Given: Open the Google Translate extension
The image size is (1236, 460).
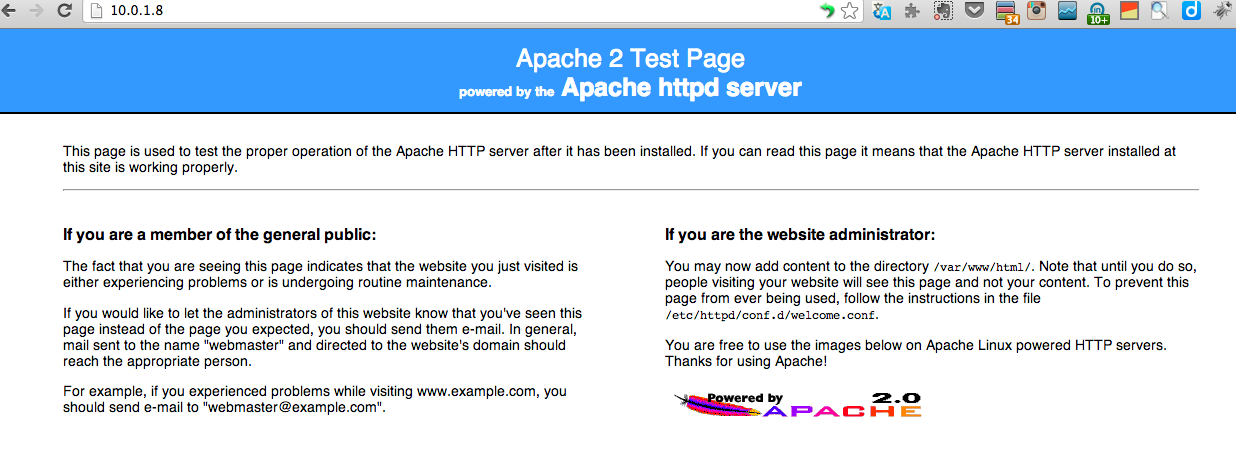Looking at the screenshot, I should point(881,11).
